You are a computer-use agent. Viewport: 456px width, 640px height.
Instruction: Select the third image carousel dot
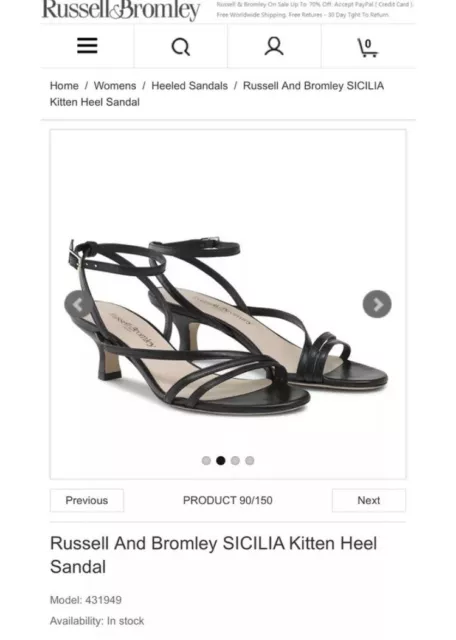235,460
